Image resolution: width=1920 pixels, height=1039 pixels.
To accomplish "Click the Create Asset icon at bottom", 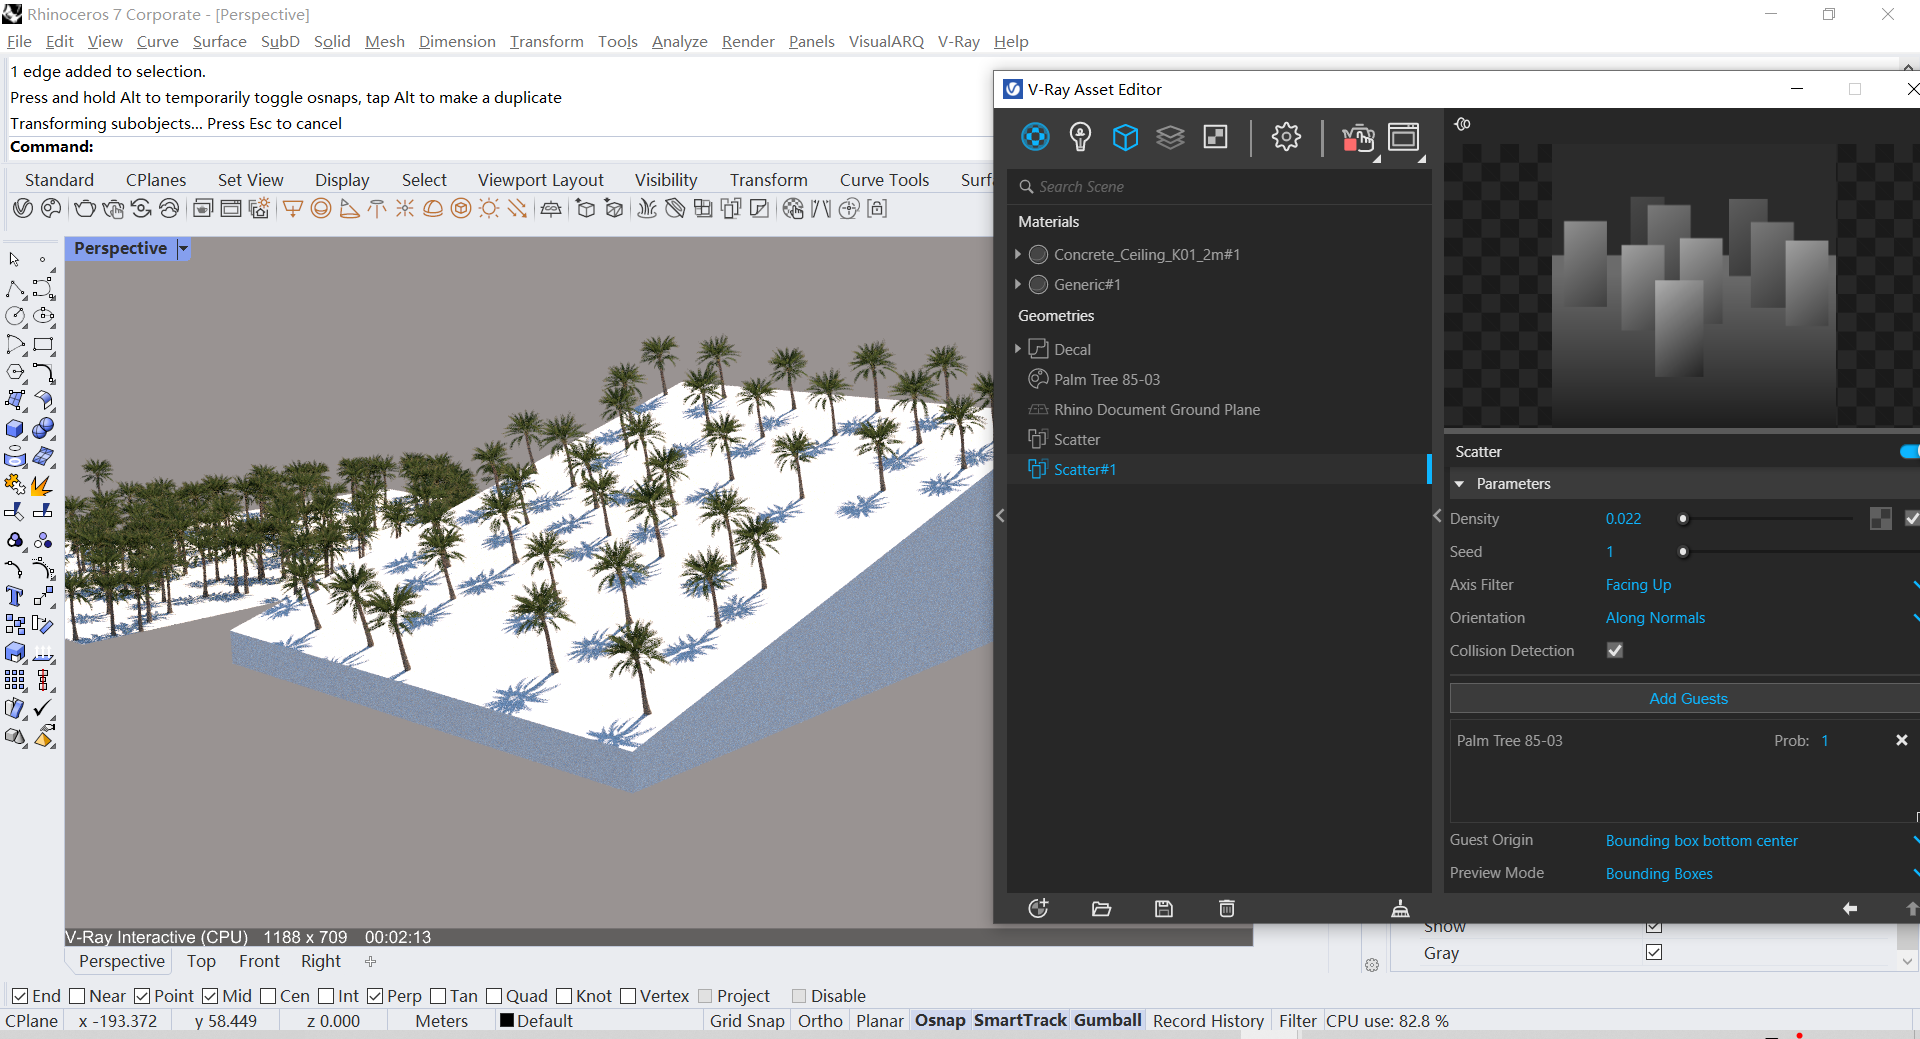I will 1038,908.
